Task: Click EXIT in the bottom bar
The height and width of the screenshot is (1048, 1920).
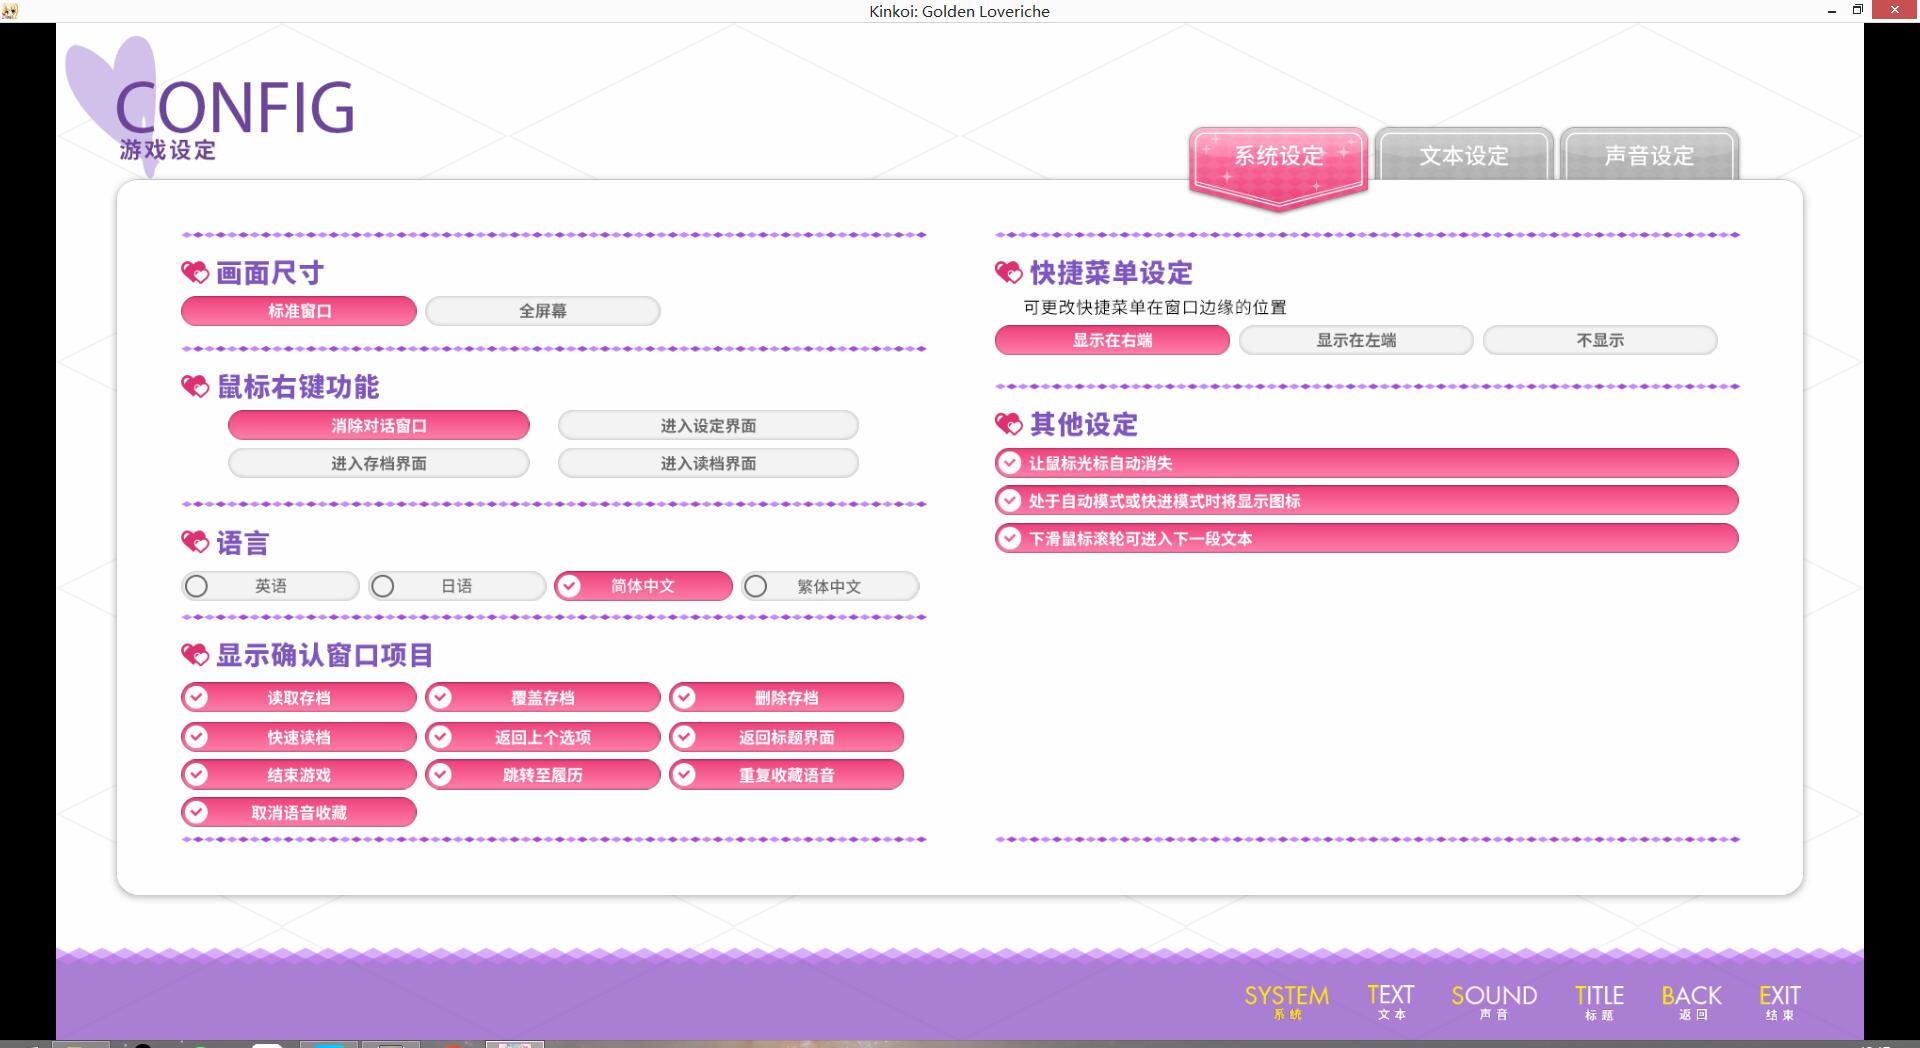Action: pos(1779,1000)
